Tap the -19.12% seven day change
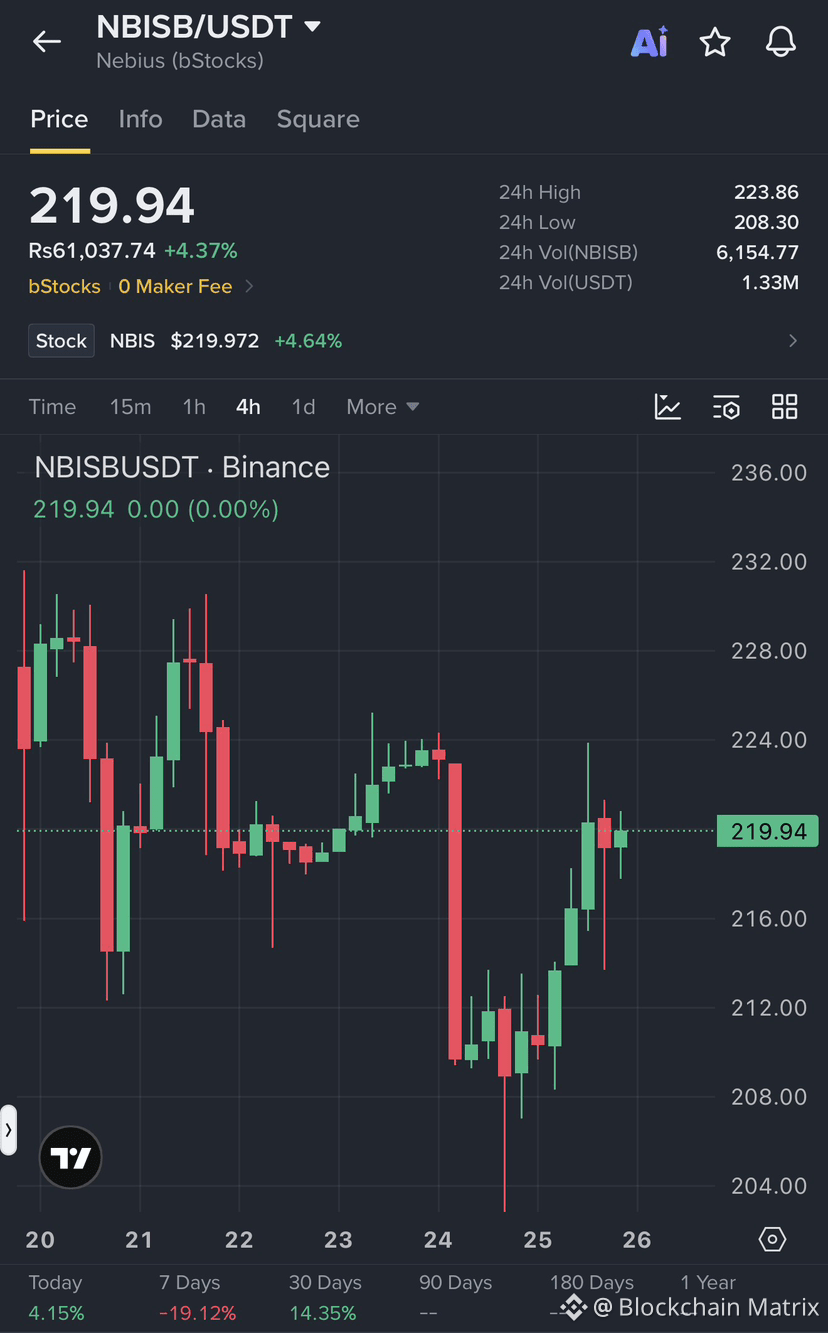The image size is (828, 1333). point(197,1313)
